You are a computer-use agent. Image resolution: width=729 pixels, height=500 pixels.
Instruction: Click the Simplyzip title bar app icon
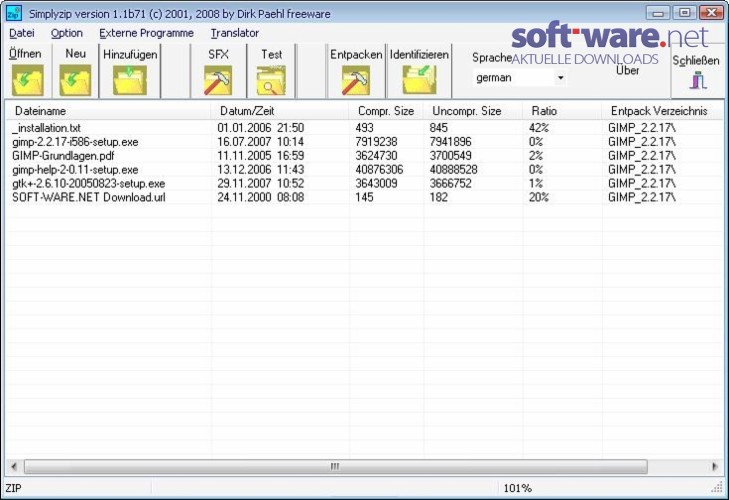coord(14,13)
